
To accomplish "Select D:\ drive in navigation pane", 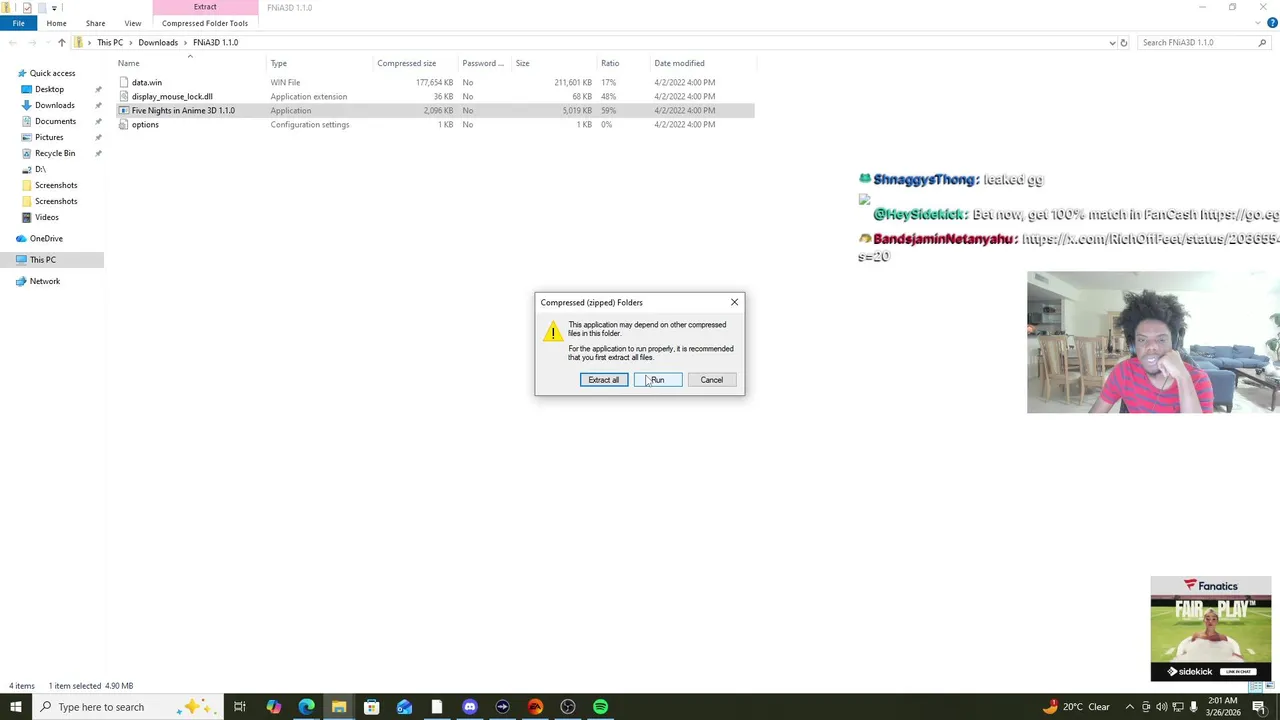I will click(40, 169).
